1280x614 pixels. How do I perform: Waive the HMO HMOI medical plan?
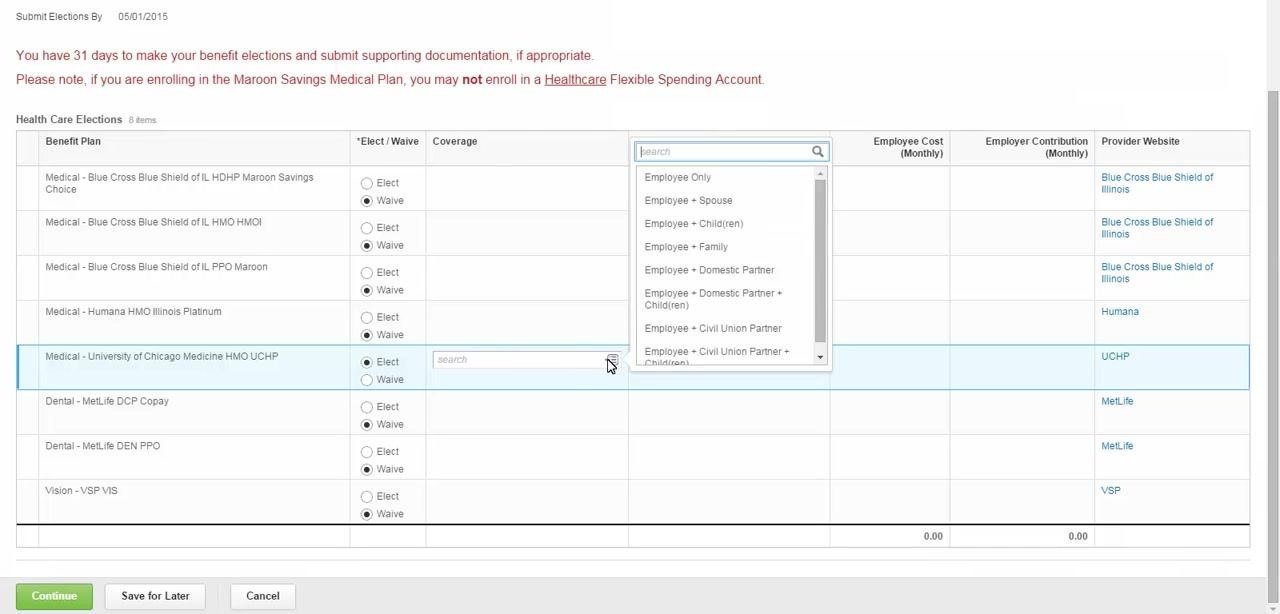(367, 246)
